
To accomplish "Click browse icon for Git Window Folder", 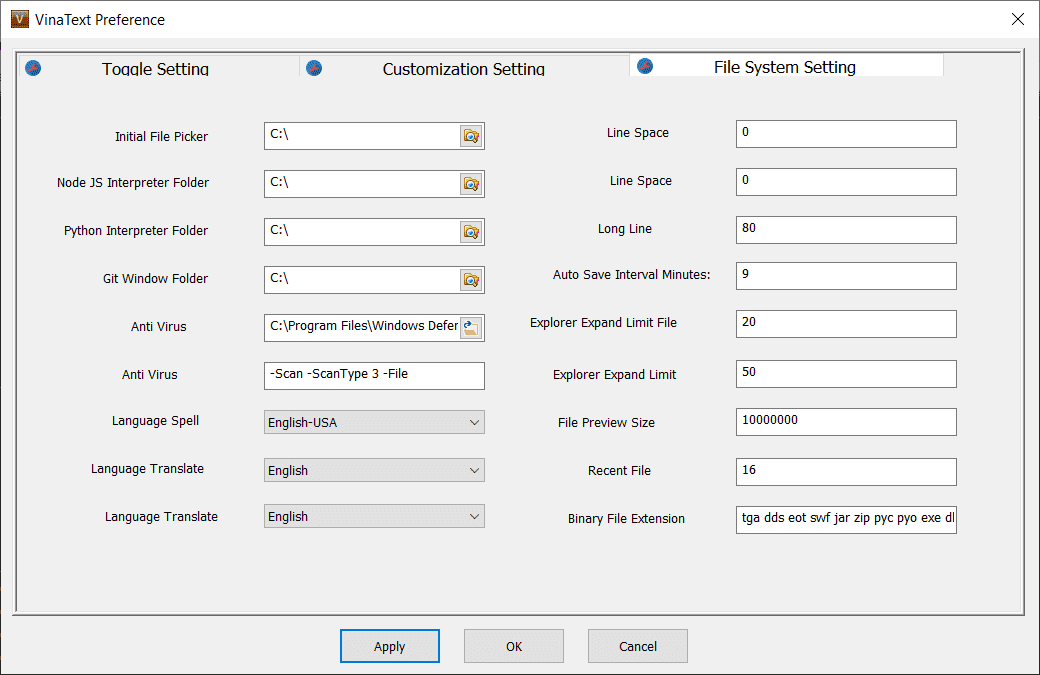I will [471, 280].
